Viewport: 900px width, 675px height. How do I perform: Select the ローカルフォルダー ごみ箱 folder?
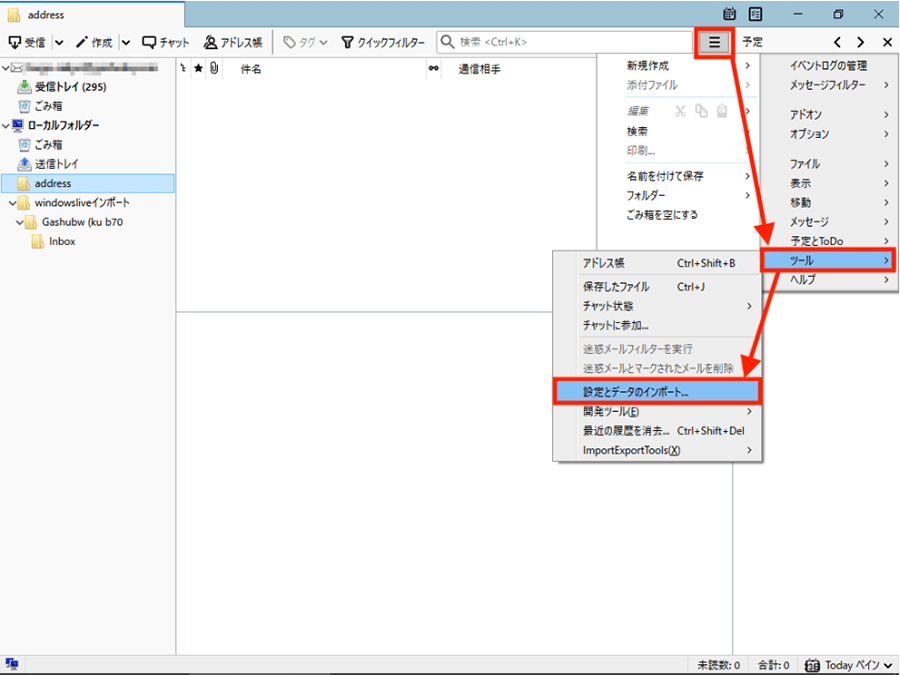point(40,145)
